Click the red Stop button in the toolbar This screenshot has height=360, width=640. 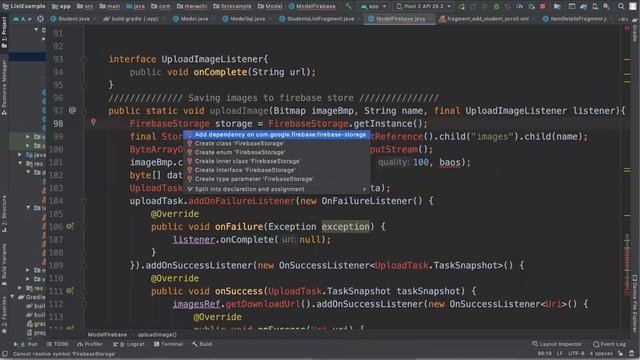click(x=542, y=7)
